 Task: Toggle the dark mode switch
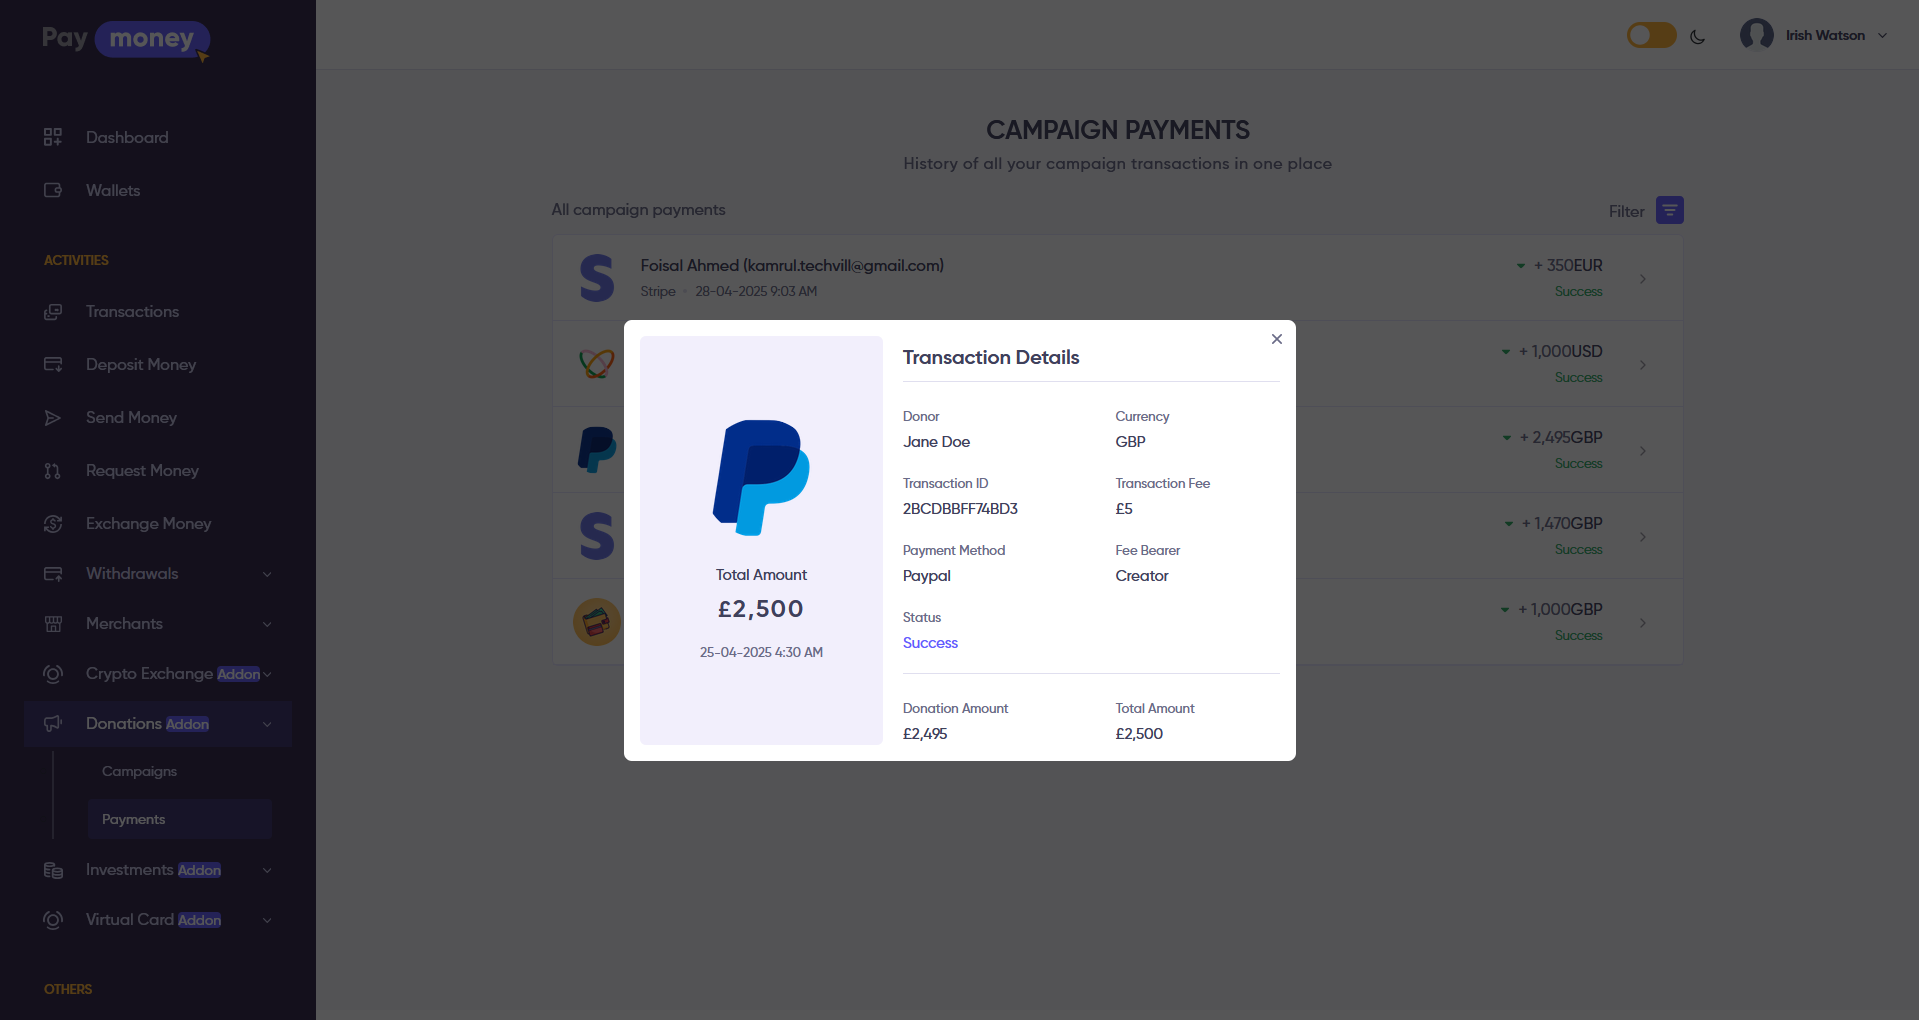coord(1651,36)
